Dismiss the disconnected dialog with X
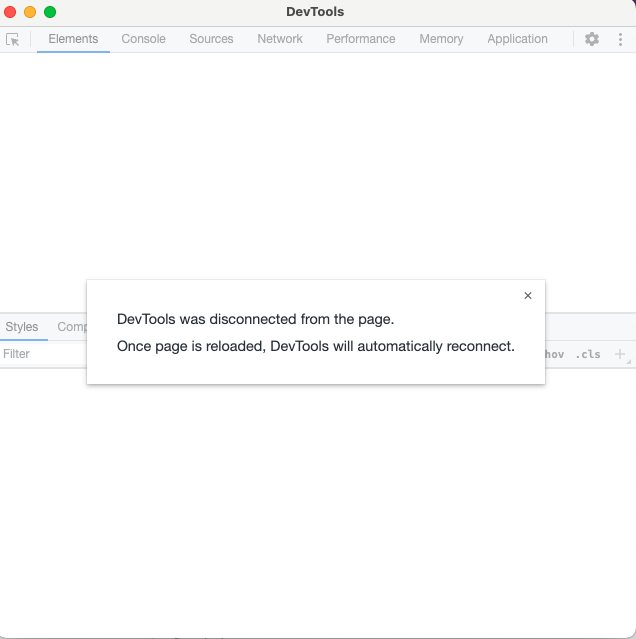Screen dimensions: 636x639 click(x=528, y=295)
